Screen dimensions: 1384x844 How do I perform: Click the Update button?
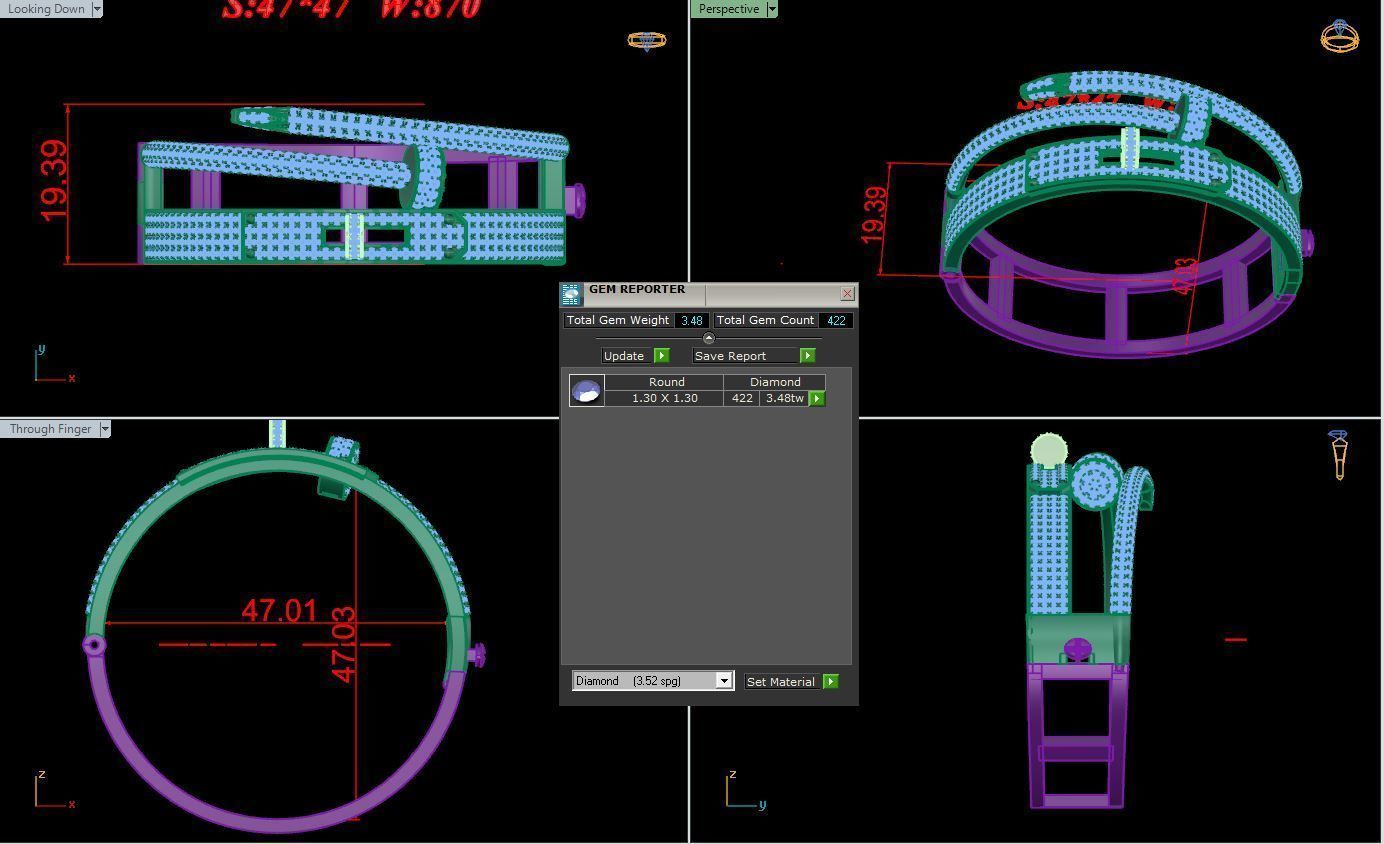click(627, 355)
